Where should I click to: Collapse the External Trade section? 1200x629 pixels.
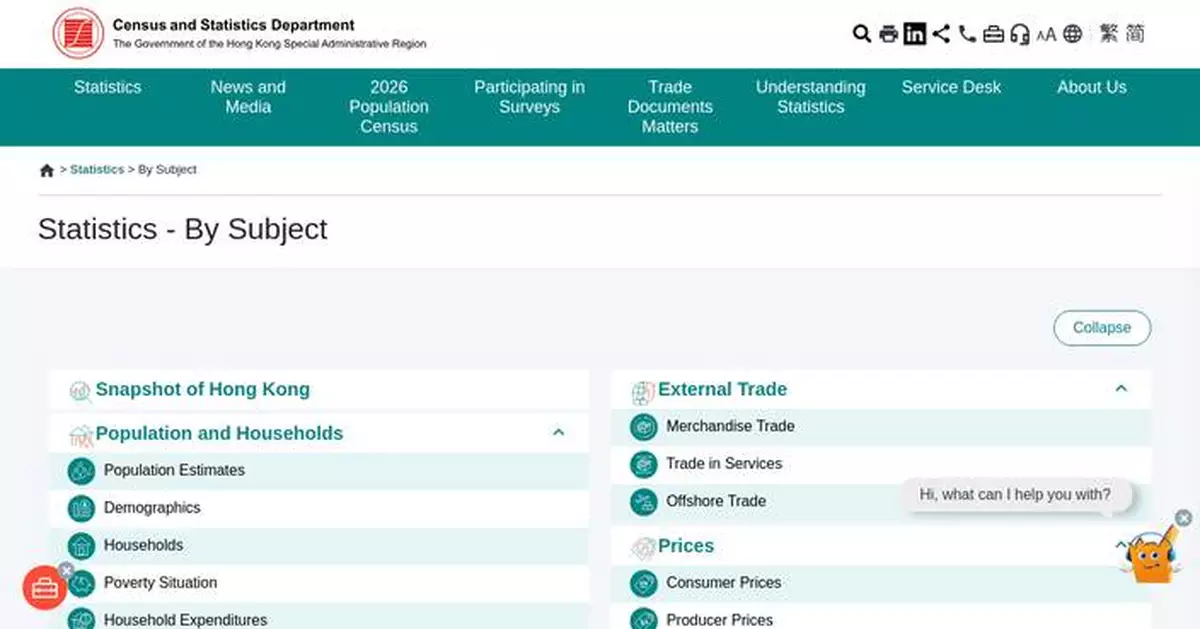click(x=1121, y=389)
